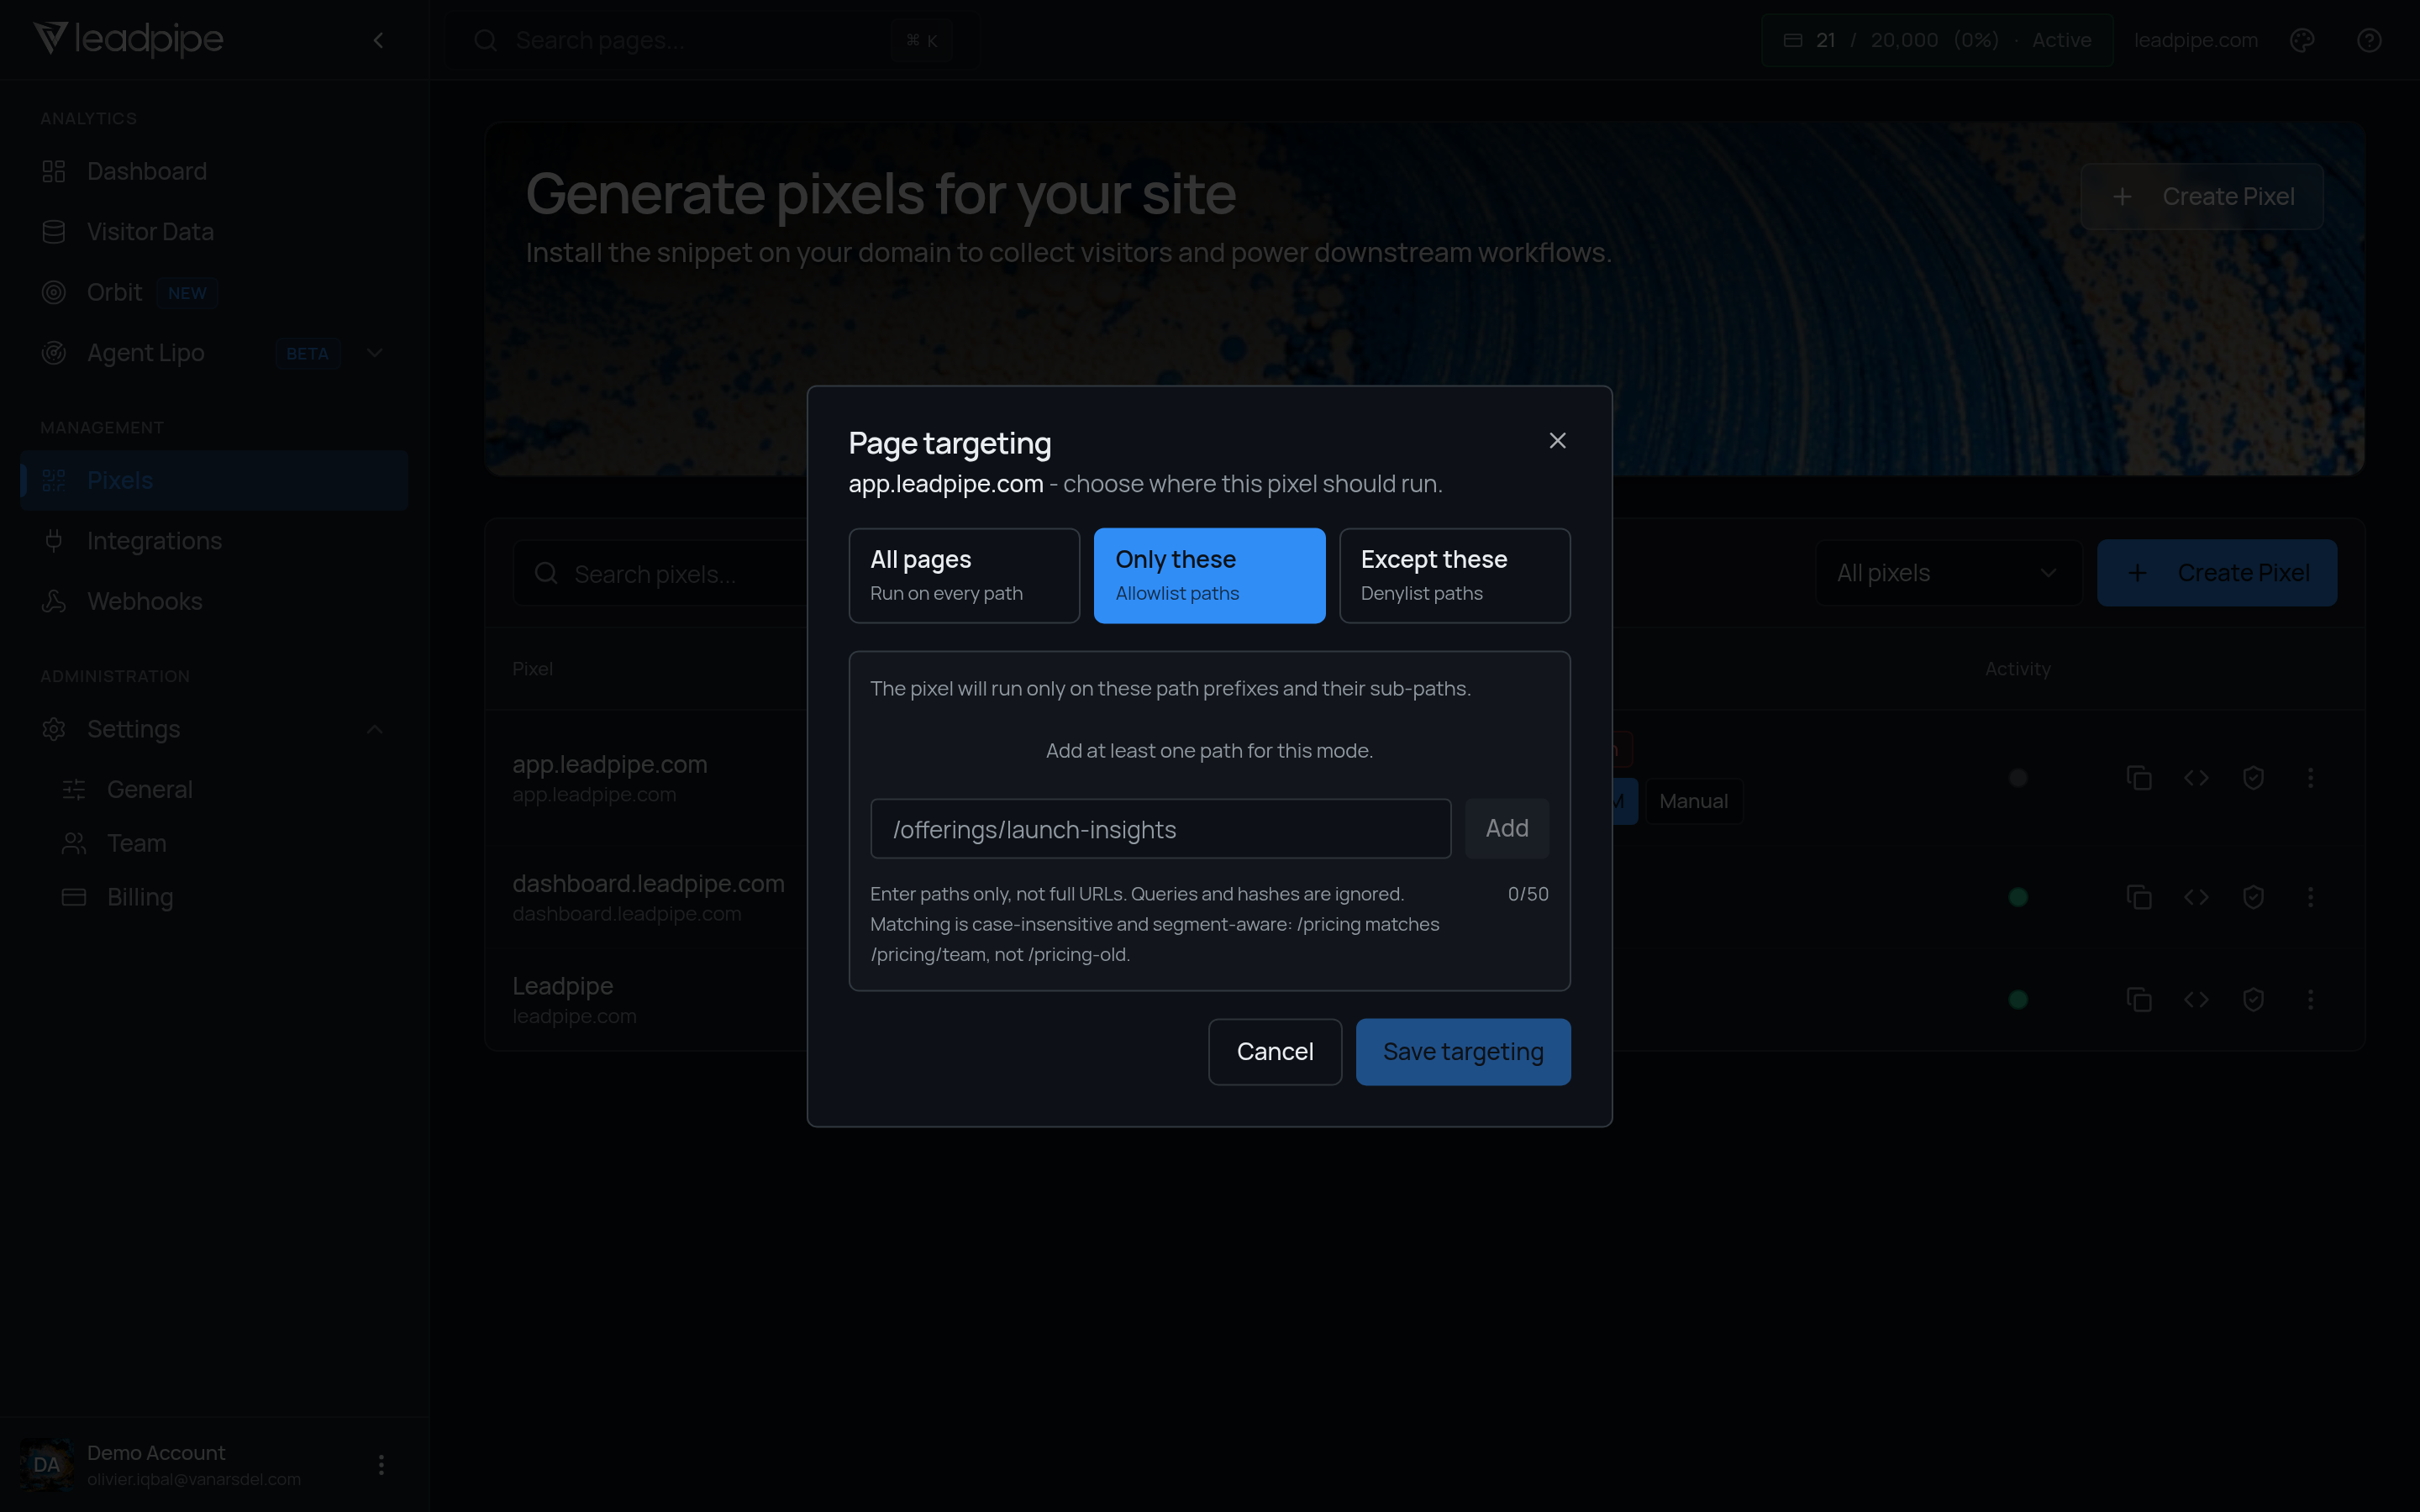Focus the path prefix input field

pyautogui.click(x=1160, y=829)
